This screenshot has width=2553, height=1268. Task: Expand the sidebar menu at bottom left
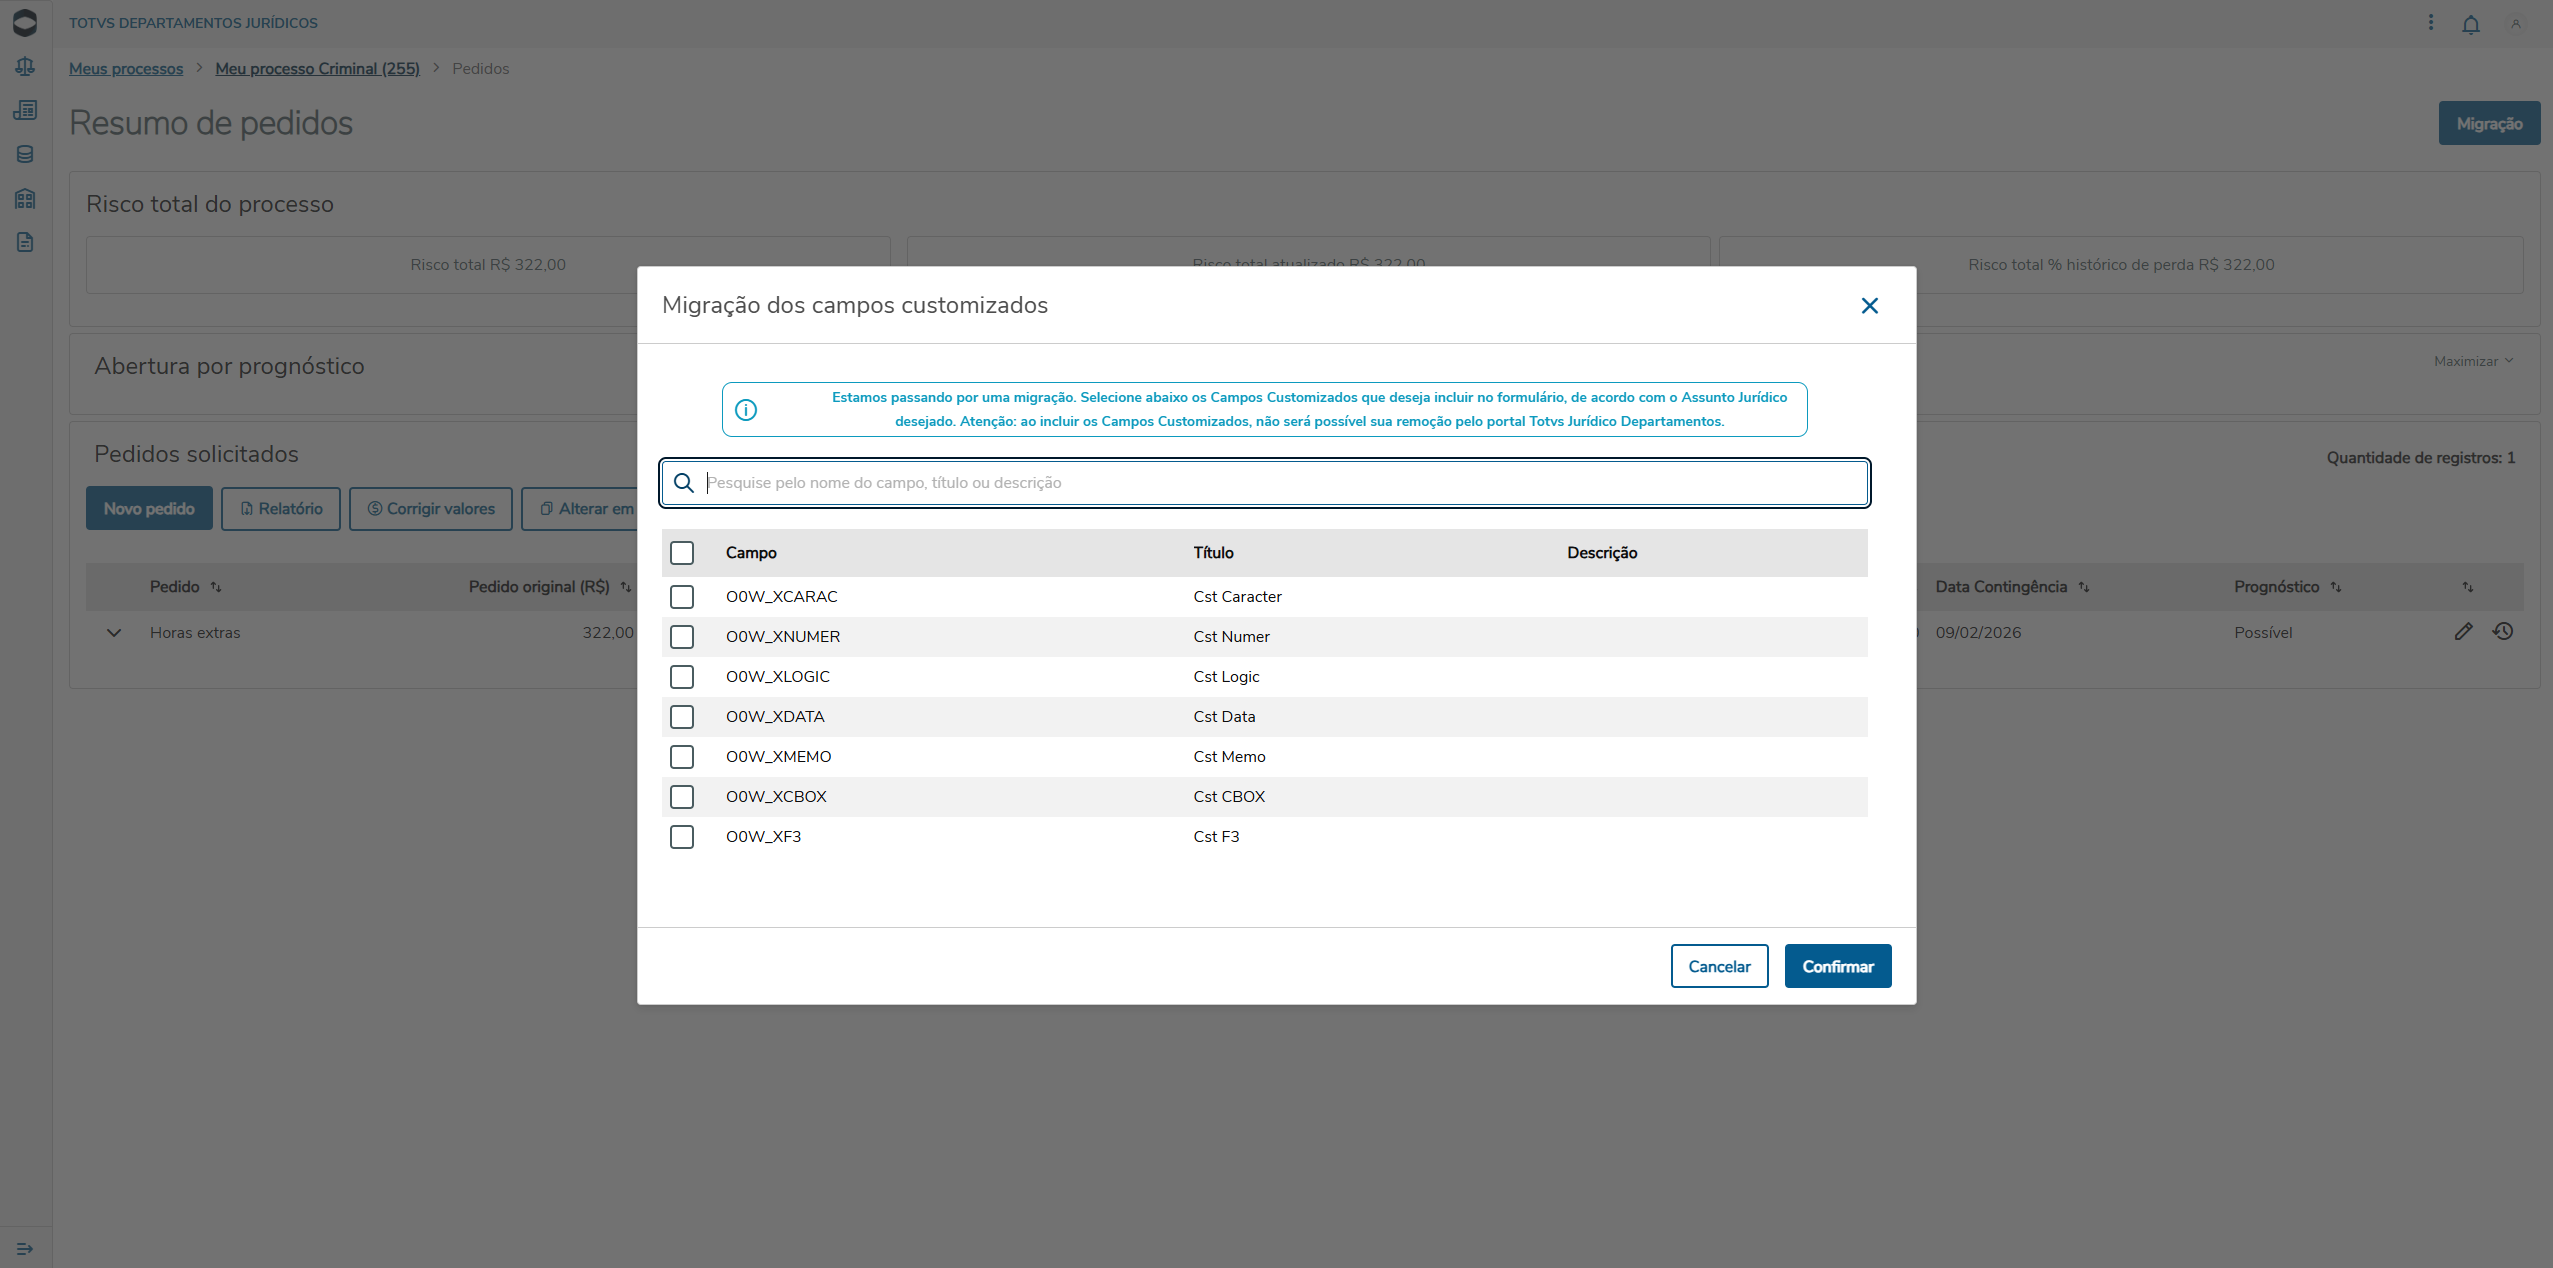click(25, 1248)
